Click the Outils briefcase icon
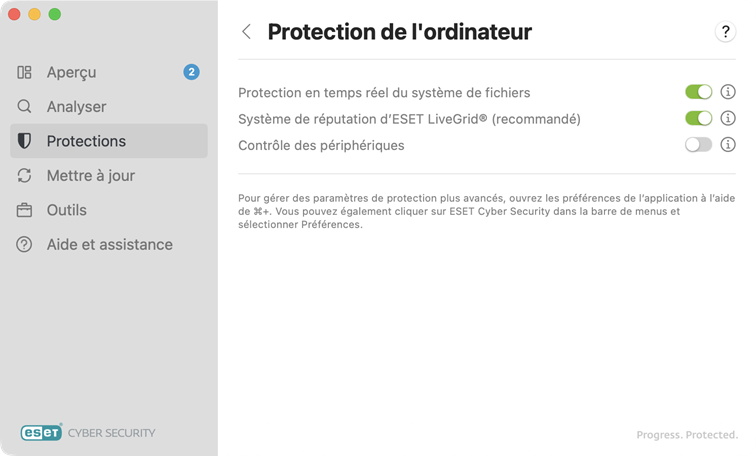This screenshot has width=756, height=456. 25,210
